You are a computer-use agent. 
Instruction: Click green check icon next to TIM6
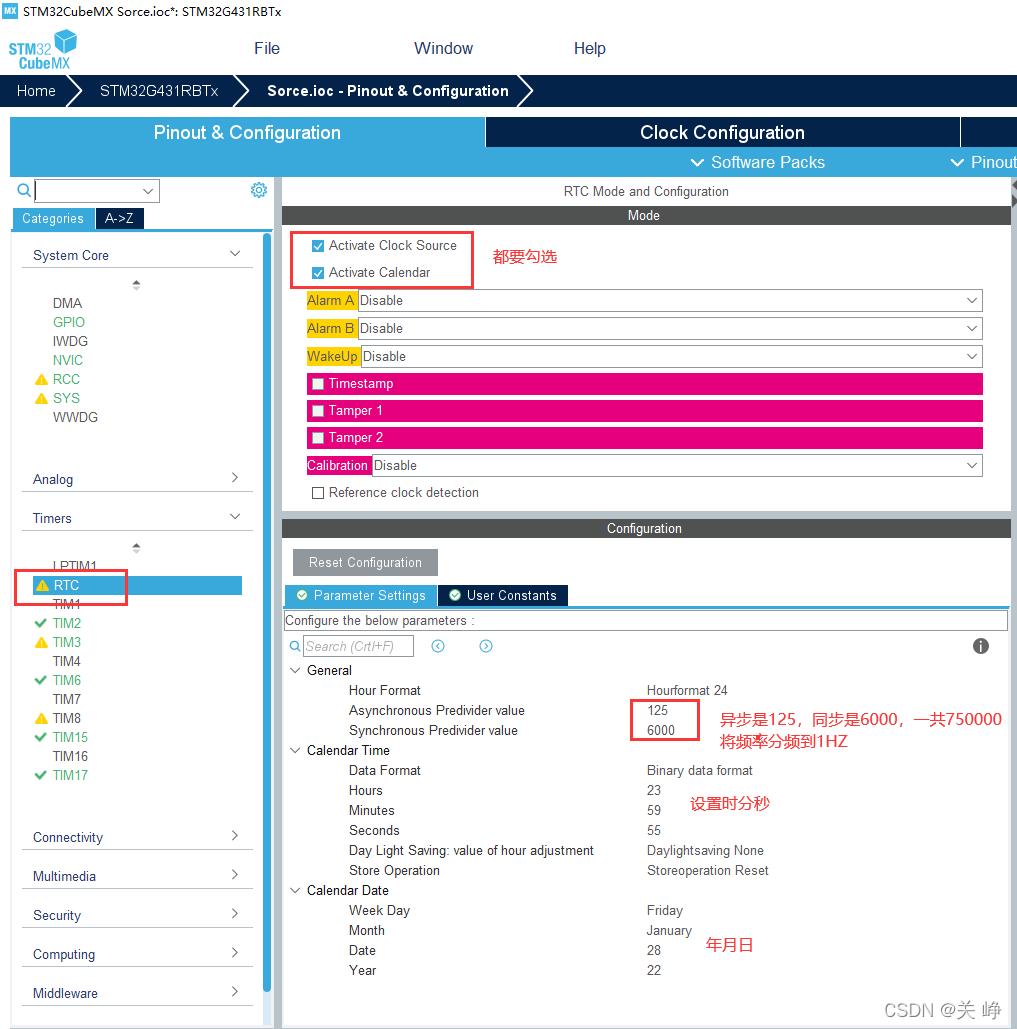[41, 680]
